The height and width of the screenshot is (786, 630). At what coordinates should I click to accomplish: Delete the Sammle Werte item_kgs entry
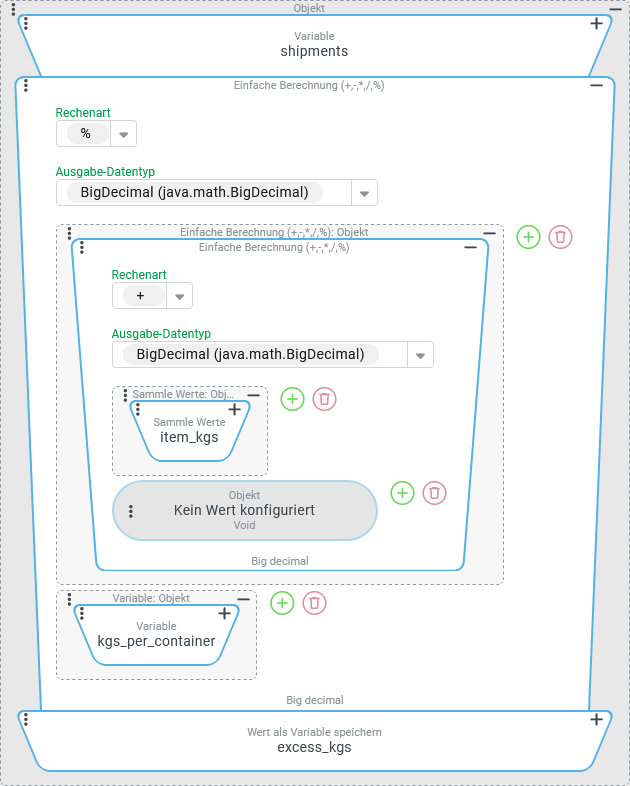pyautogui.click(x=324, y=399)
